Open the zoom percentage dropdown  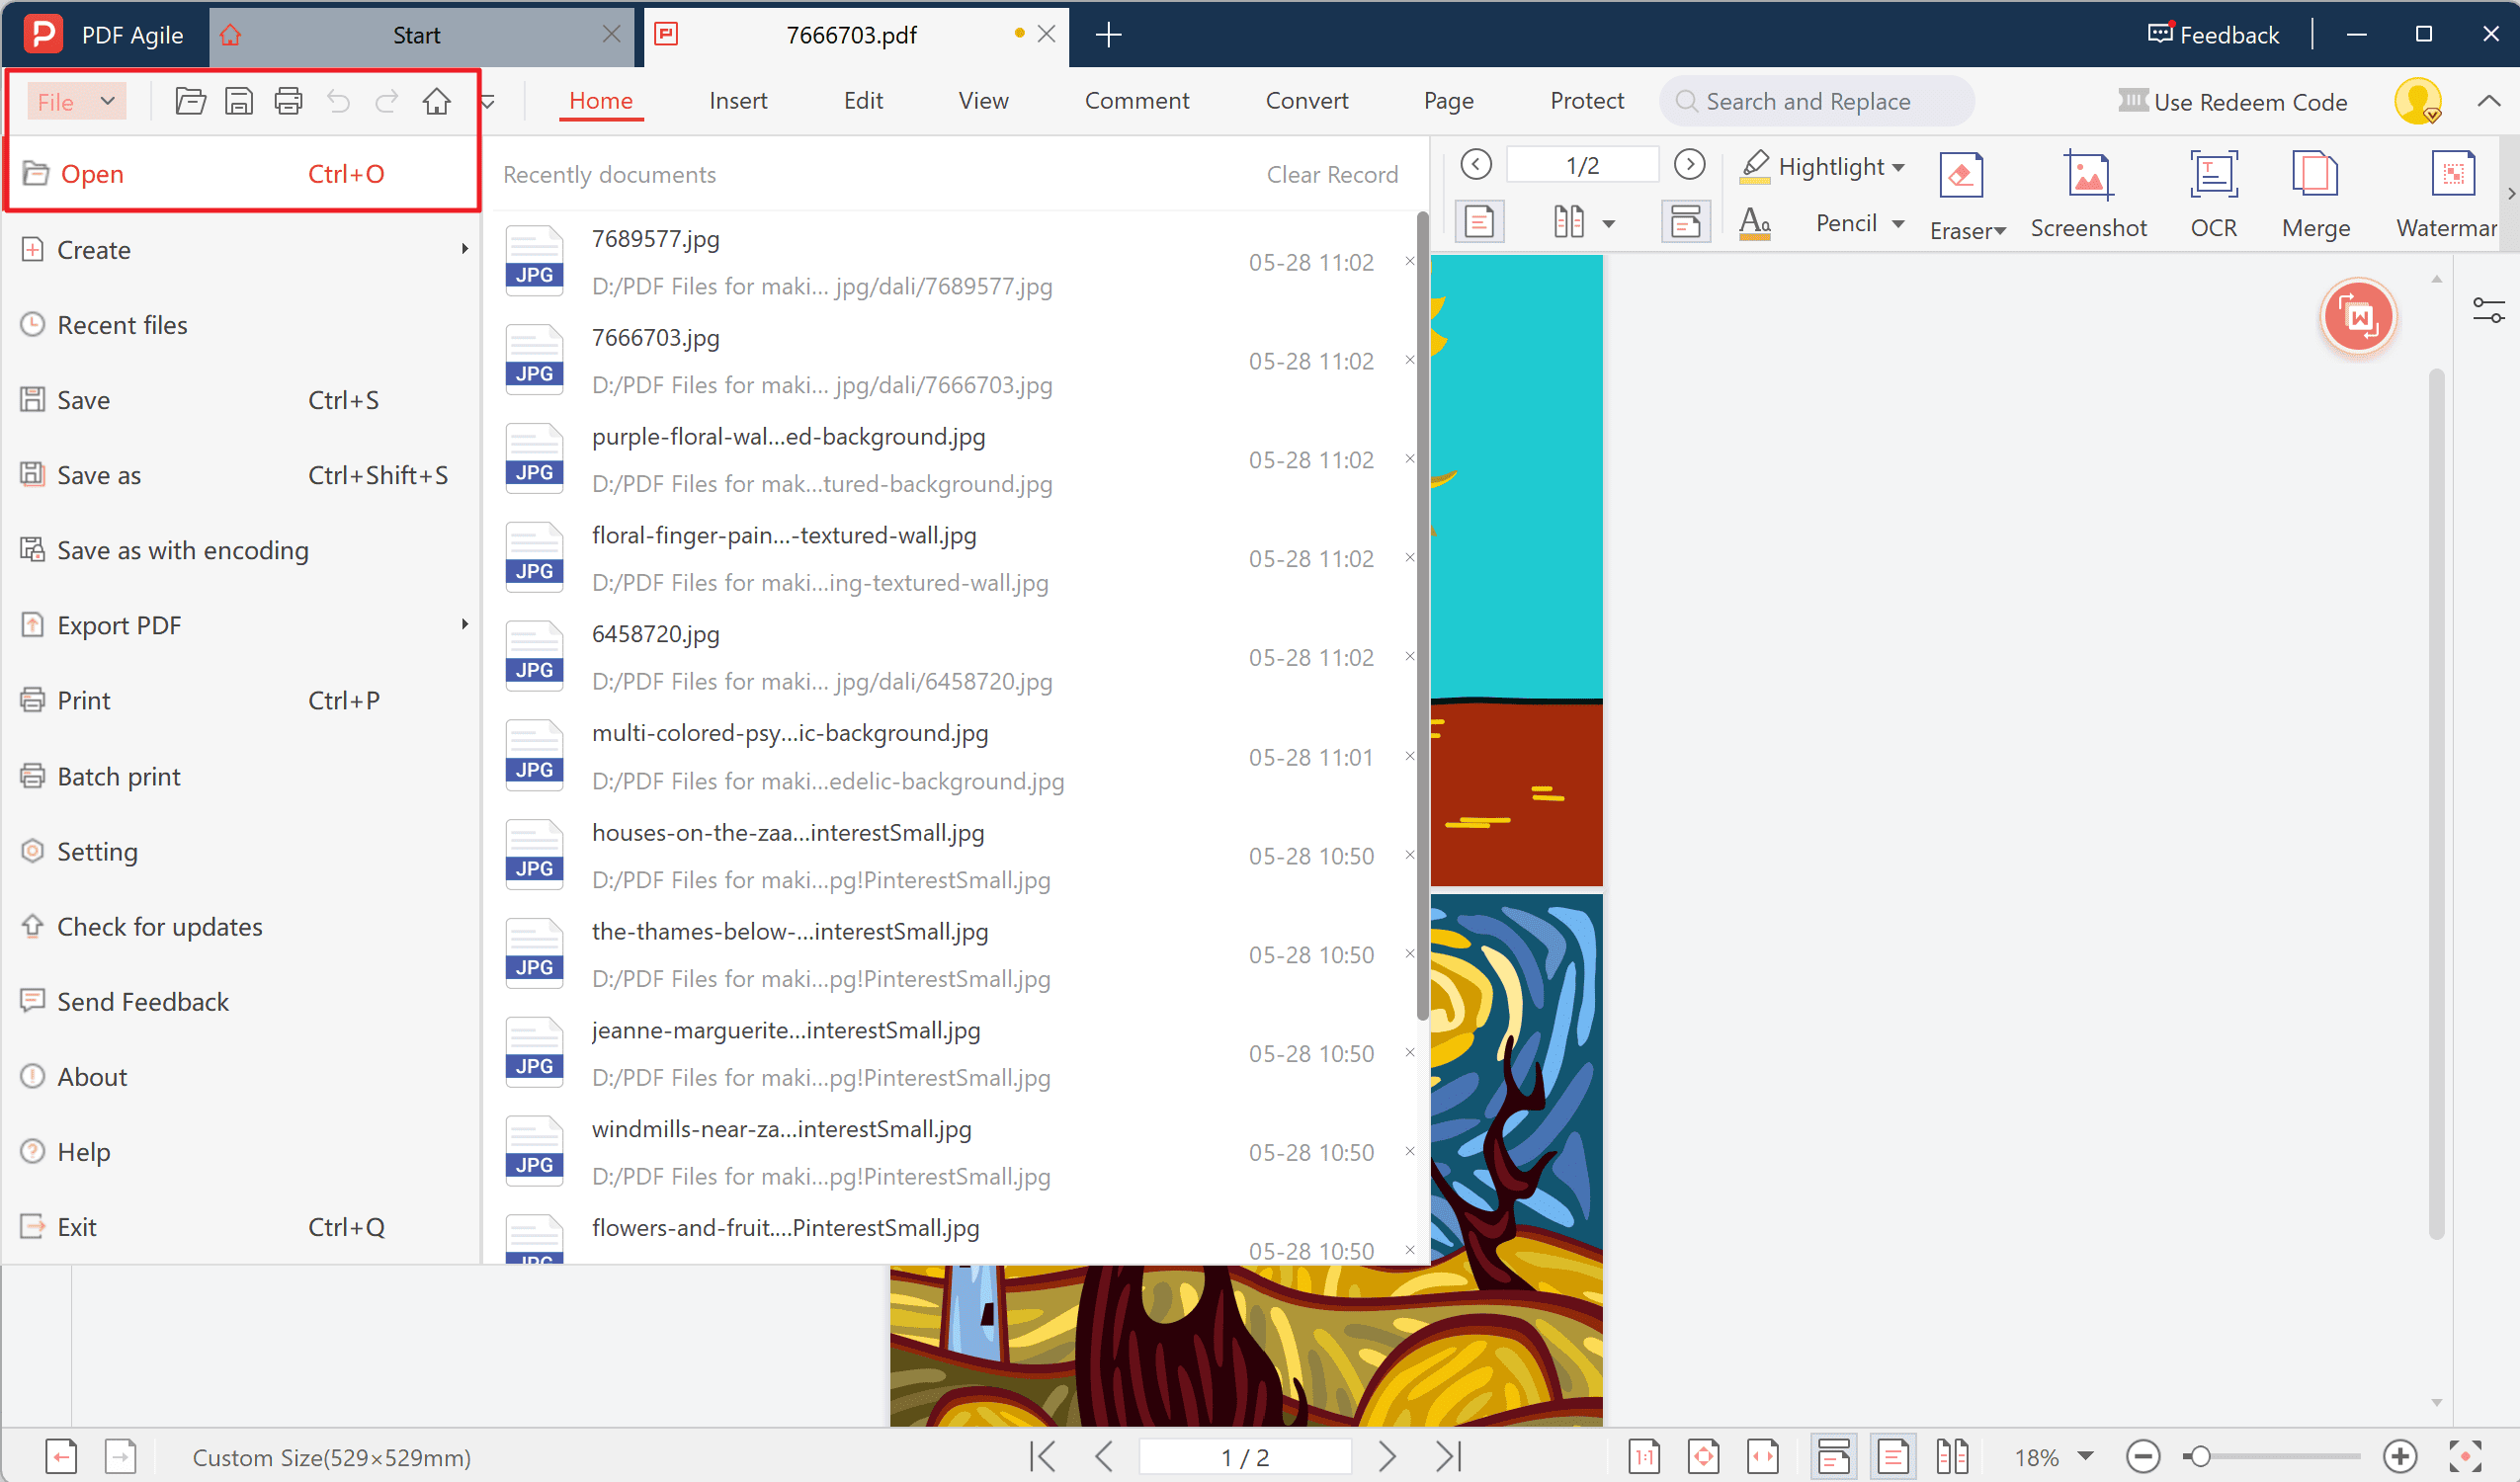click(x=2085, y=1456)
